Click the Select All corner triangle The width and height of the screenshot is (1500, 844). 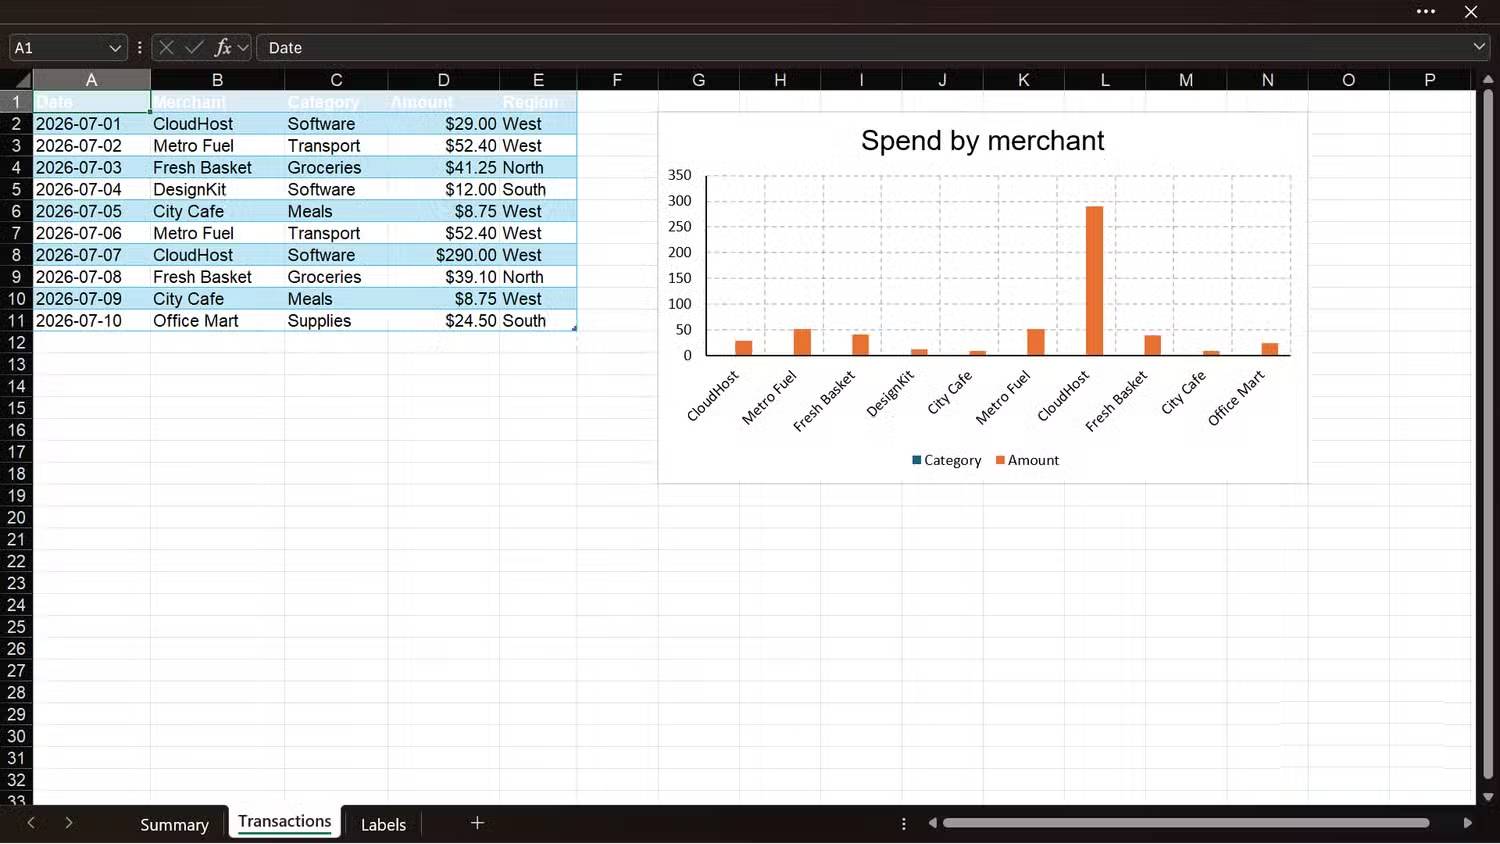(22, 80)
